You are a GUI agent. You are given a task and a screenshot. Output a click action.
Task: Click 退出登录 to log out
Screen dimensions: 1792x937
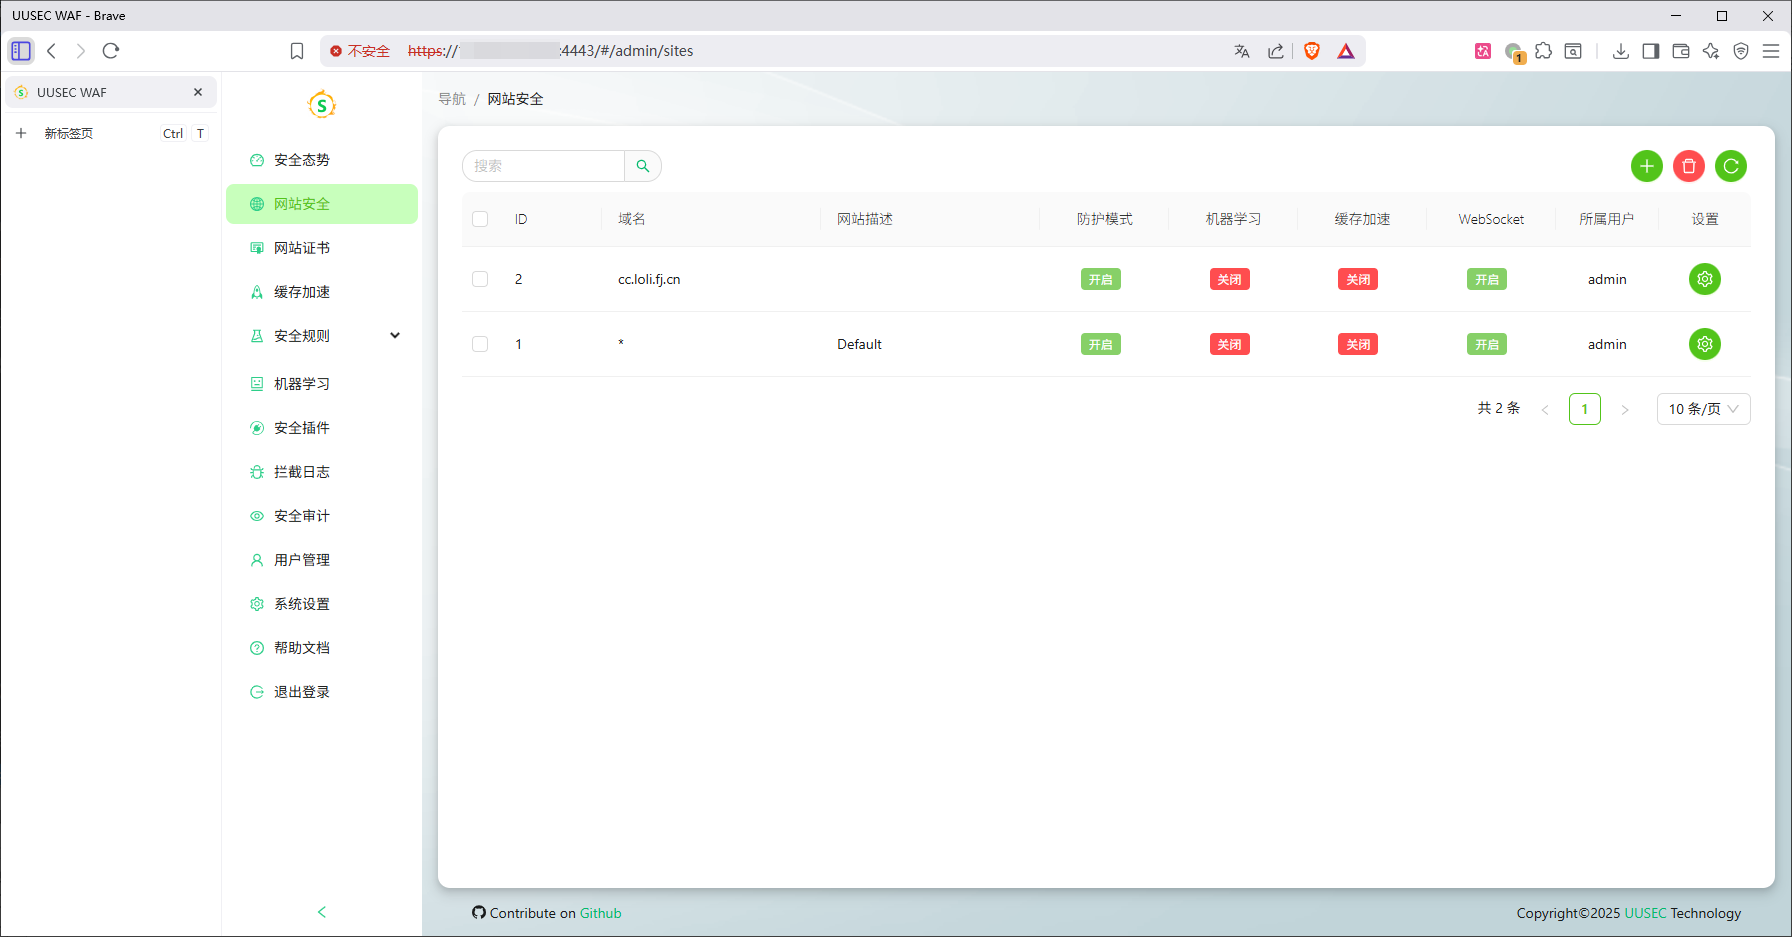(322, 692)
